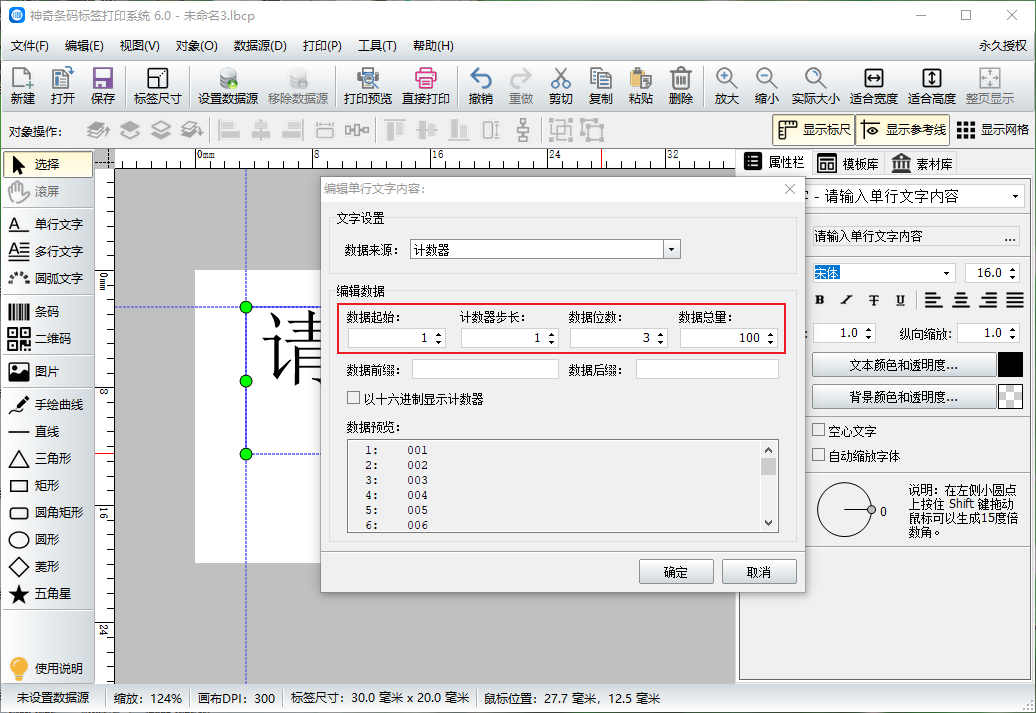Viewport: 1036px width, 713px height.
Task: Select the 条码 barcode tool
Action: 48,311
